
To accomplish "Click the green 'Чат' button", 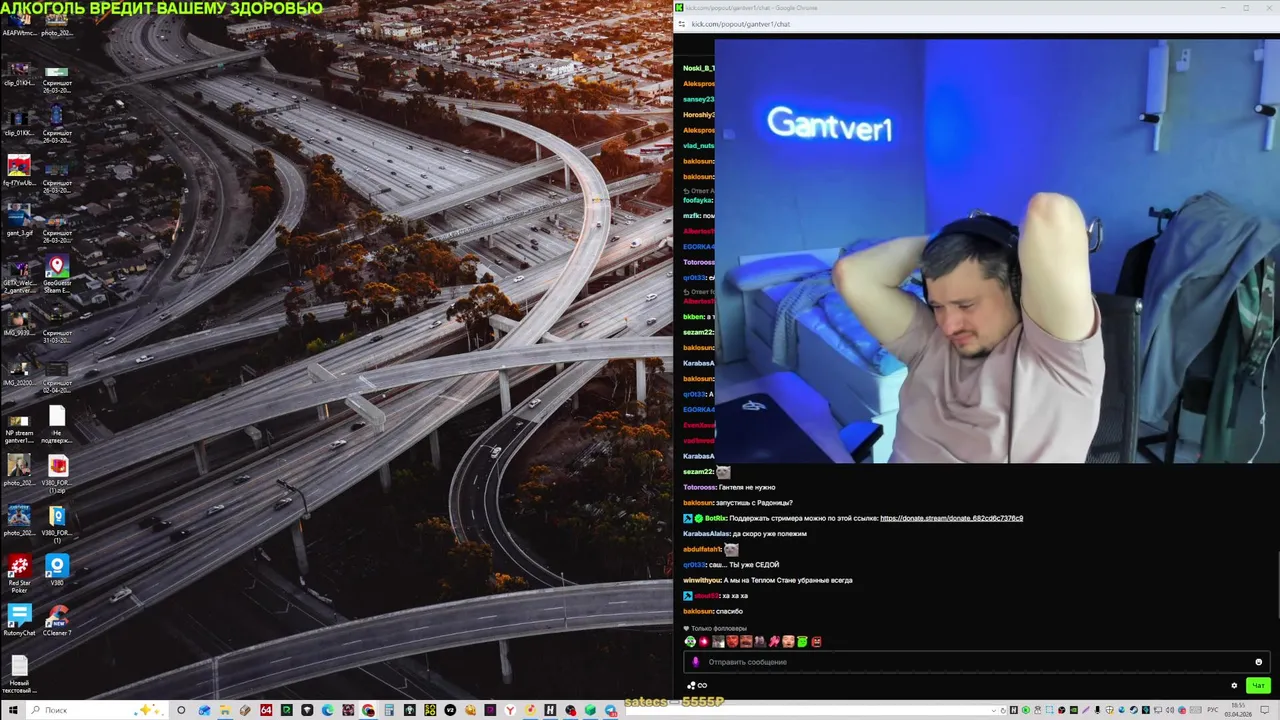I will point(1258,685).
